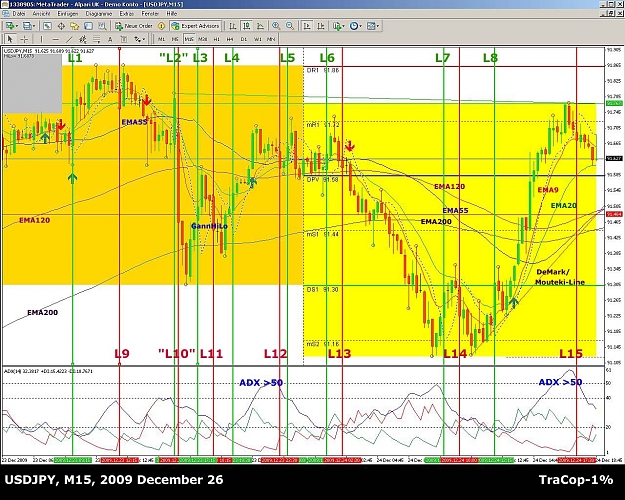Image resolution: width=625 pixels, height=500 pixels.
Task: Restore the inner chart window
Action: 610,13
